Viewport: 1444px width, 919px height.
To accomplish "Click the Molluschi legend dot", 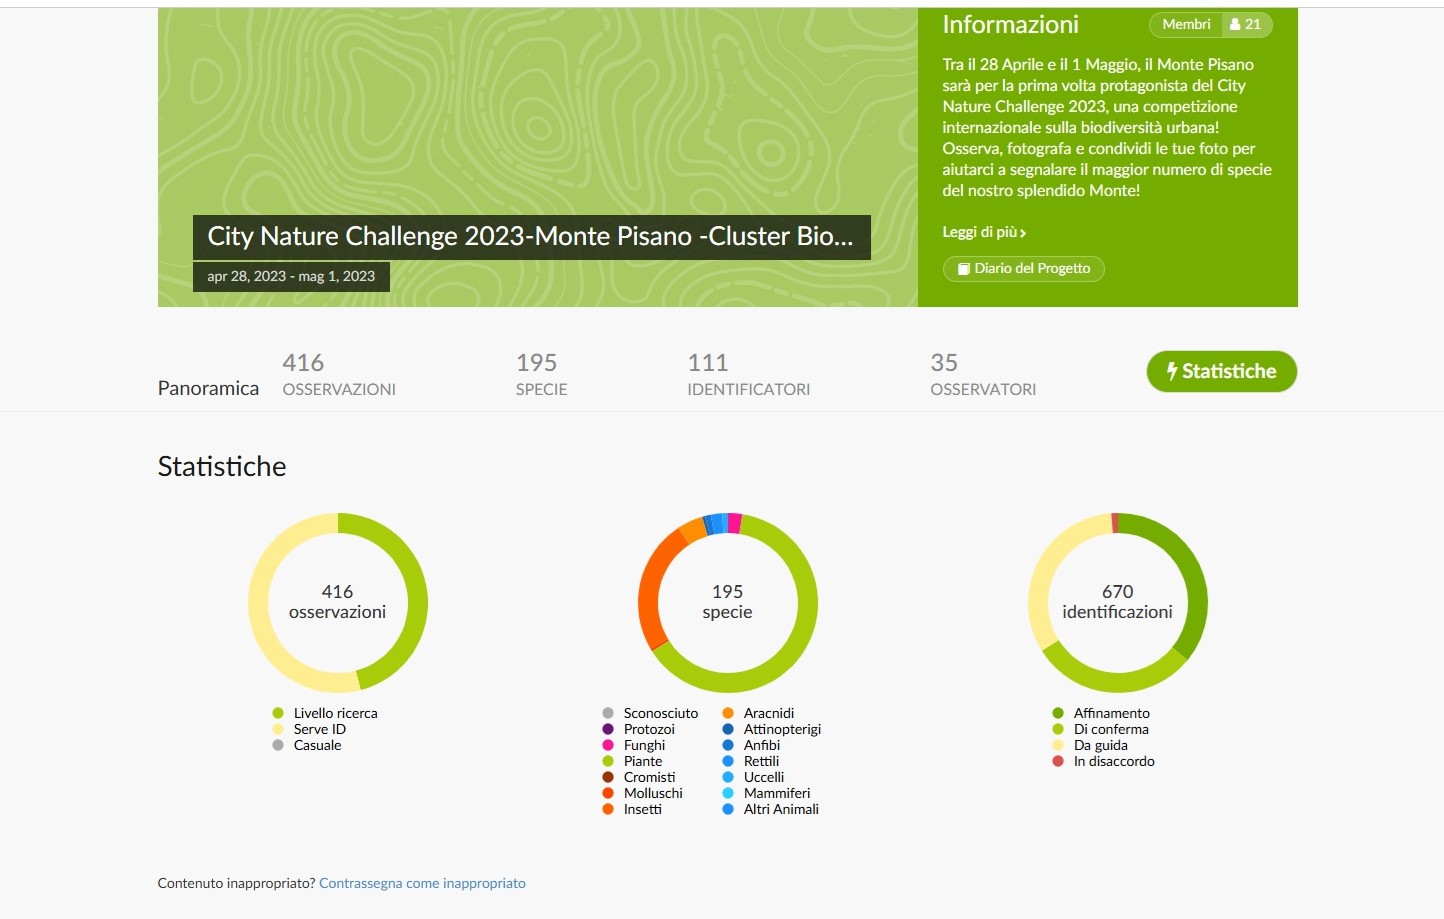I will (608, 793).
